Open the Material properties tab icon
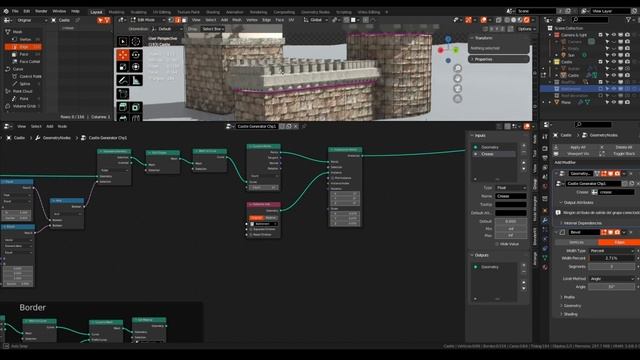This screenshot has height=360, width=640. pos(545,267)
